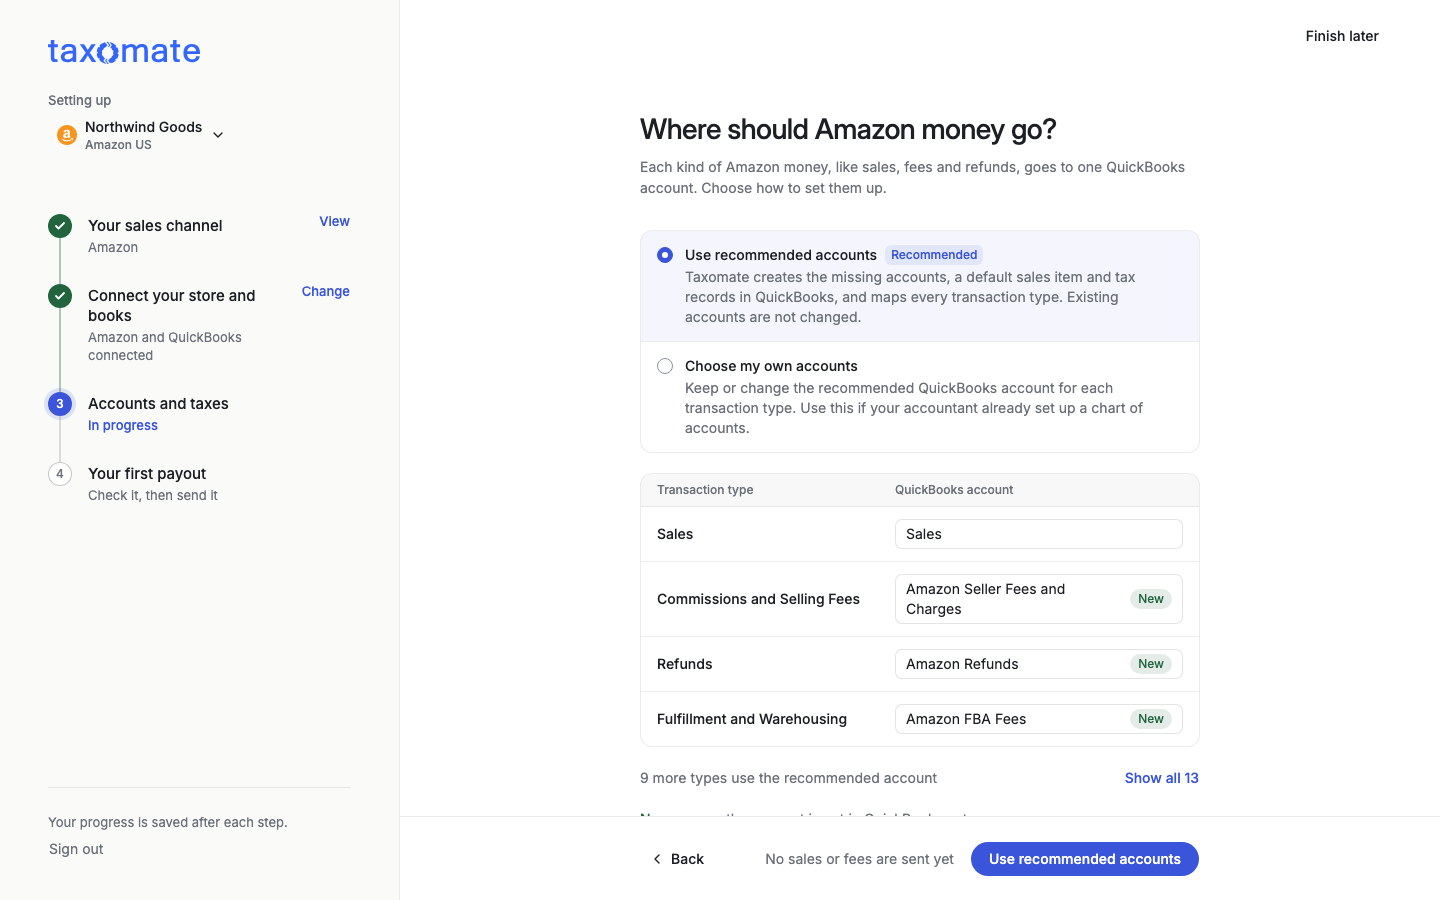Click the In progress status text

tap(123, 426)
